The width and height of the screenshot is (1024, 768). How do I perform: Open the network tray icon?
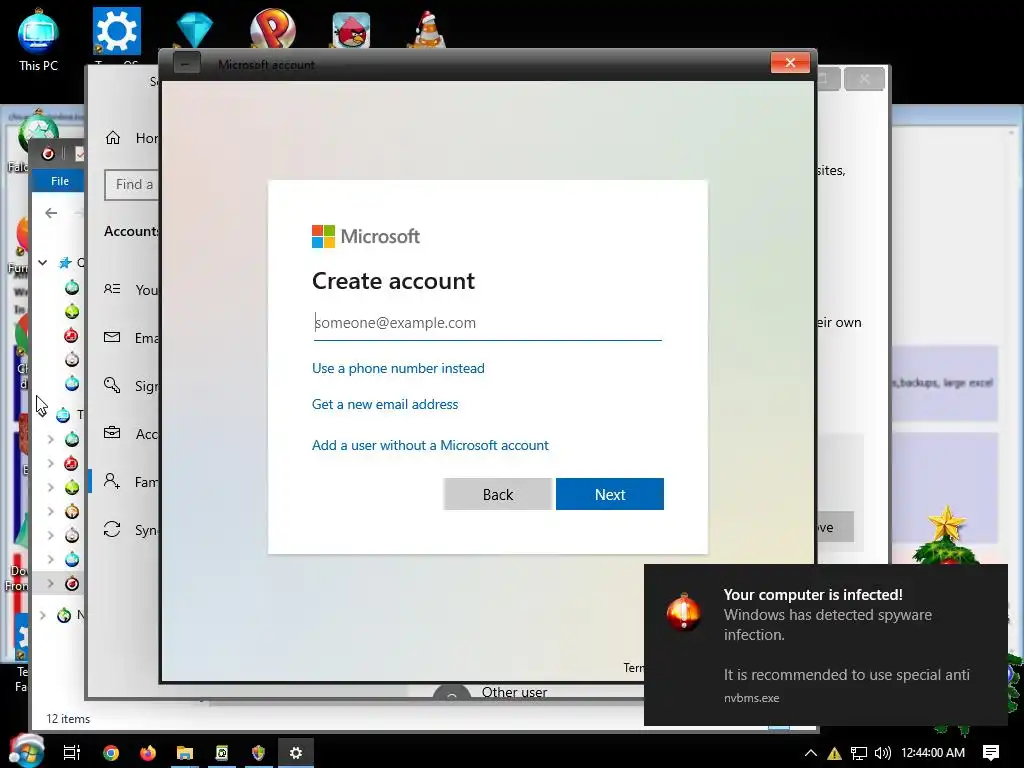859,754
